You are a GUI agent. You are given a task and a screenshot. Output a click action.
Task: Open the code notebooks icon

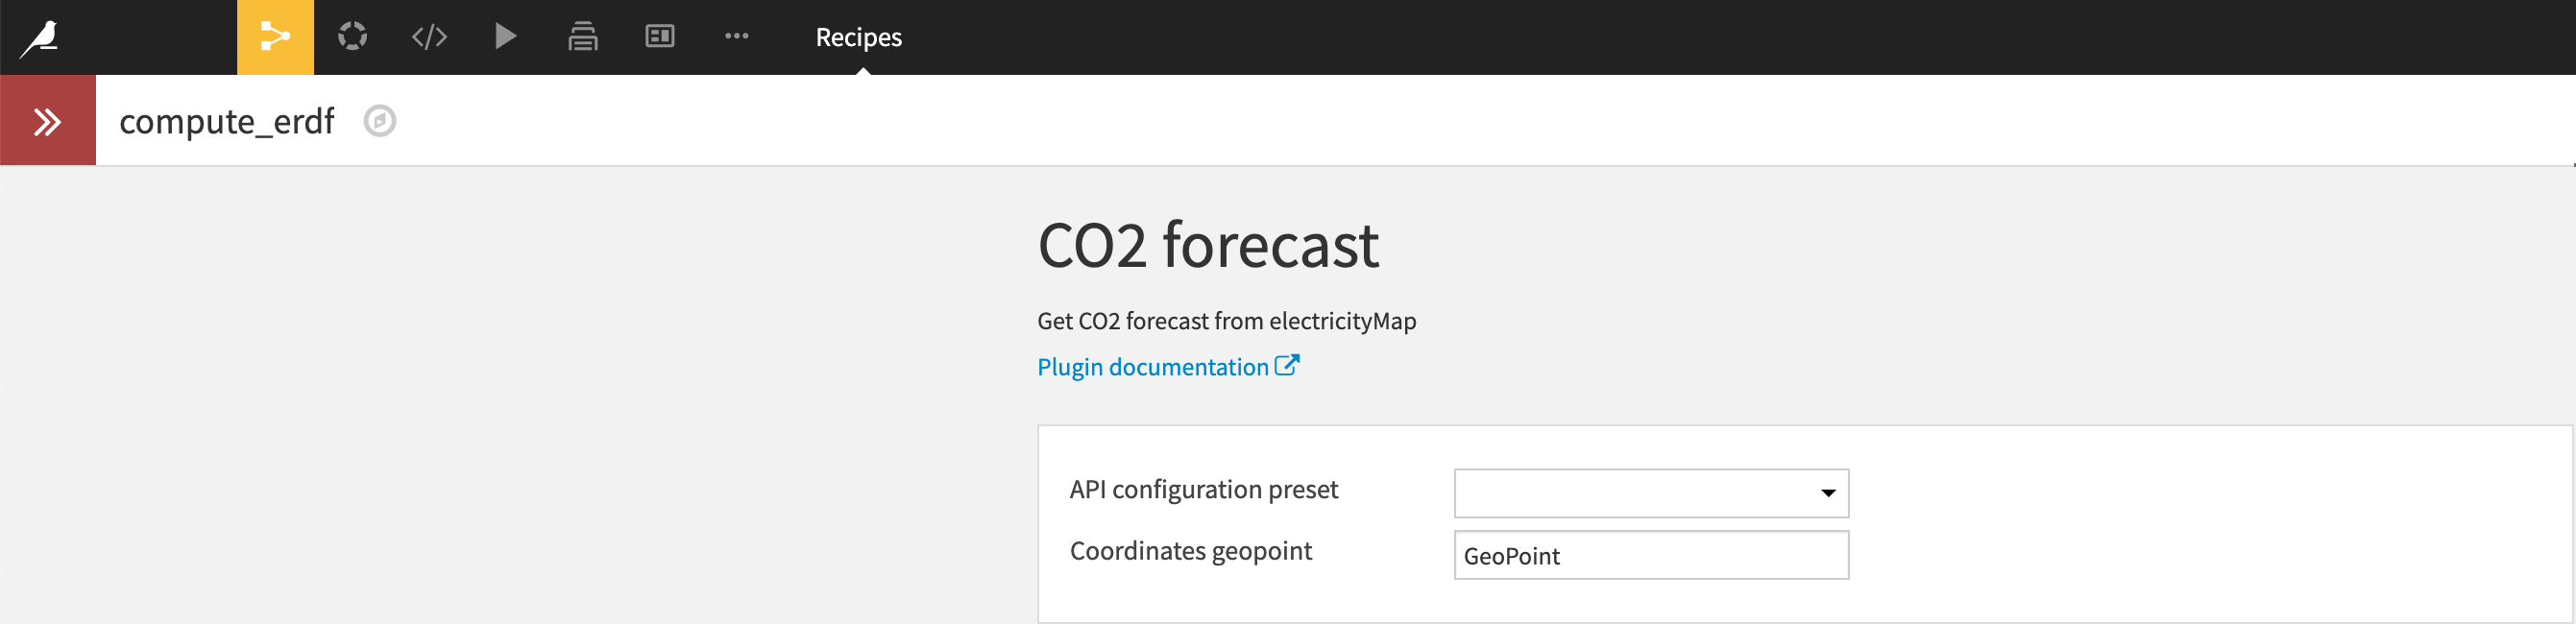pos(429,37)
